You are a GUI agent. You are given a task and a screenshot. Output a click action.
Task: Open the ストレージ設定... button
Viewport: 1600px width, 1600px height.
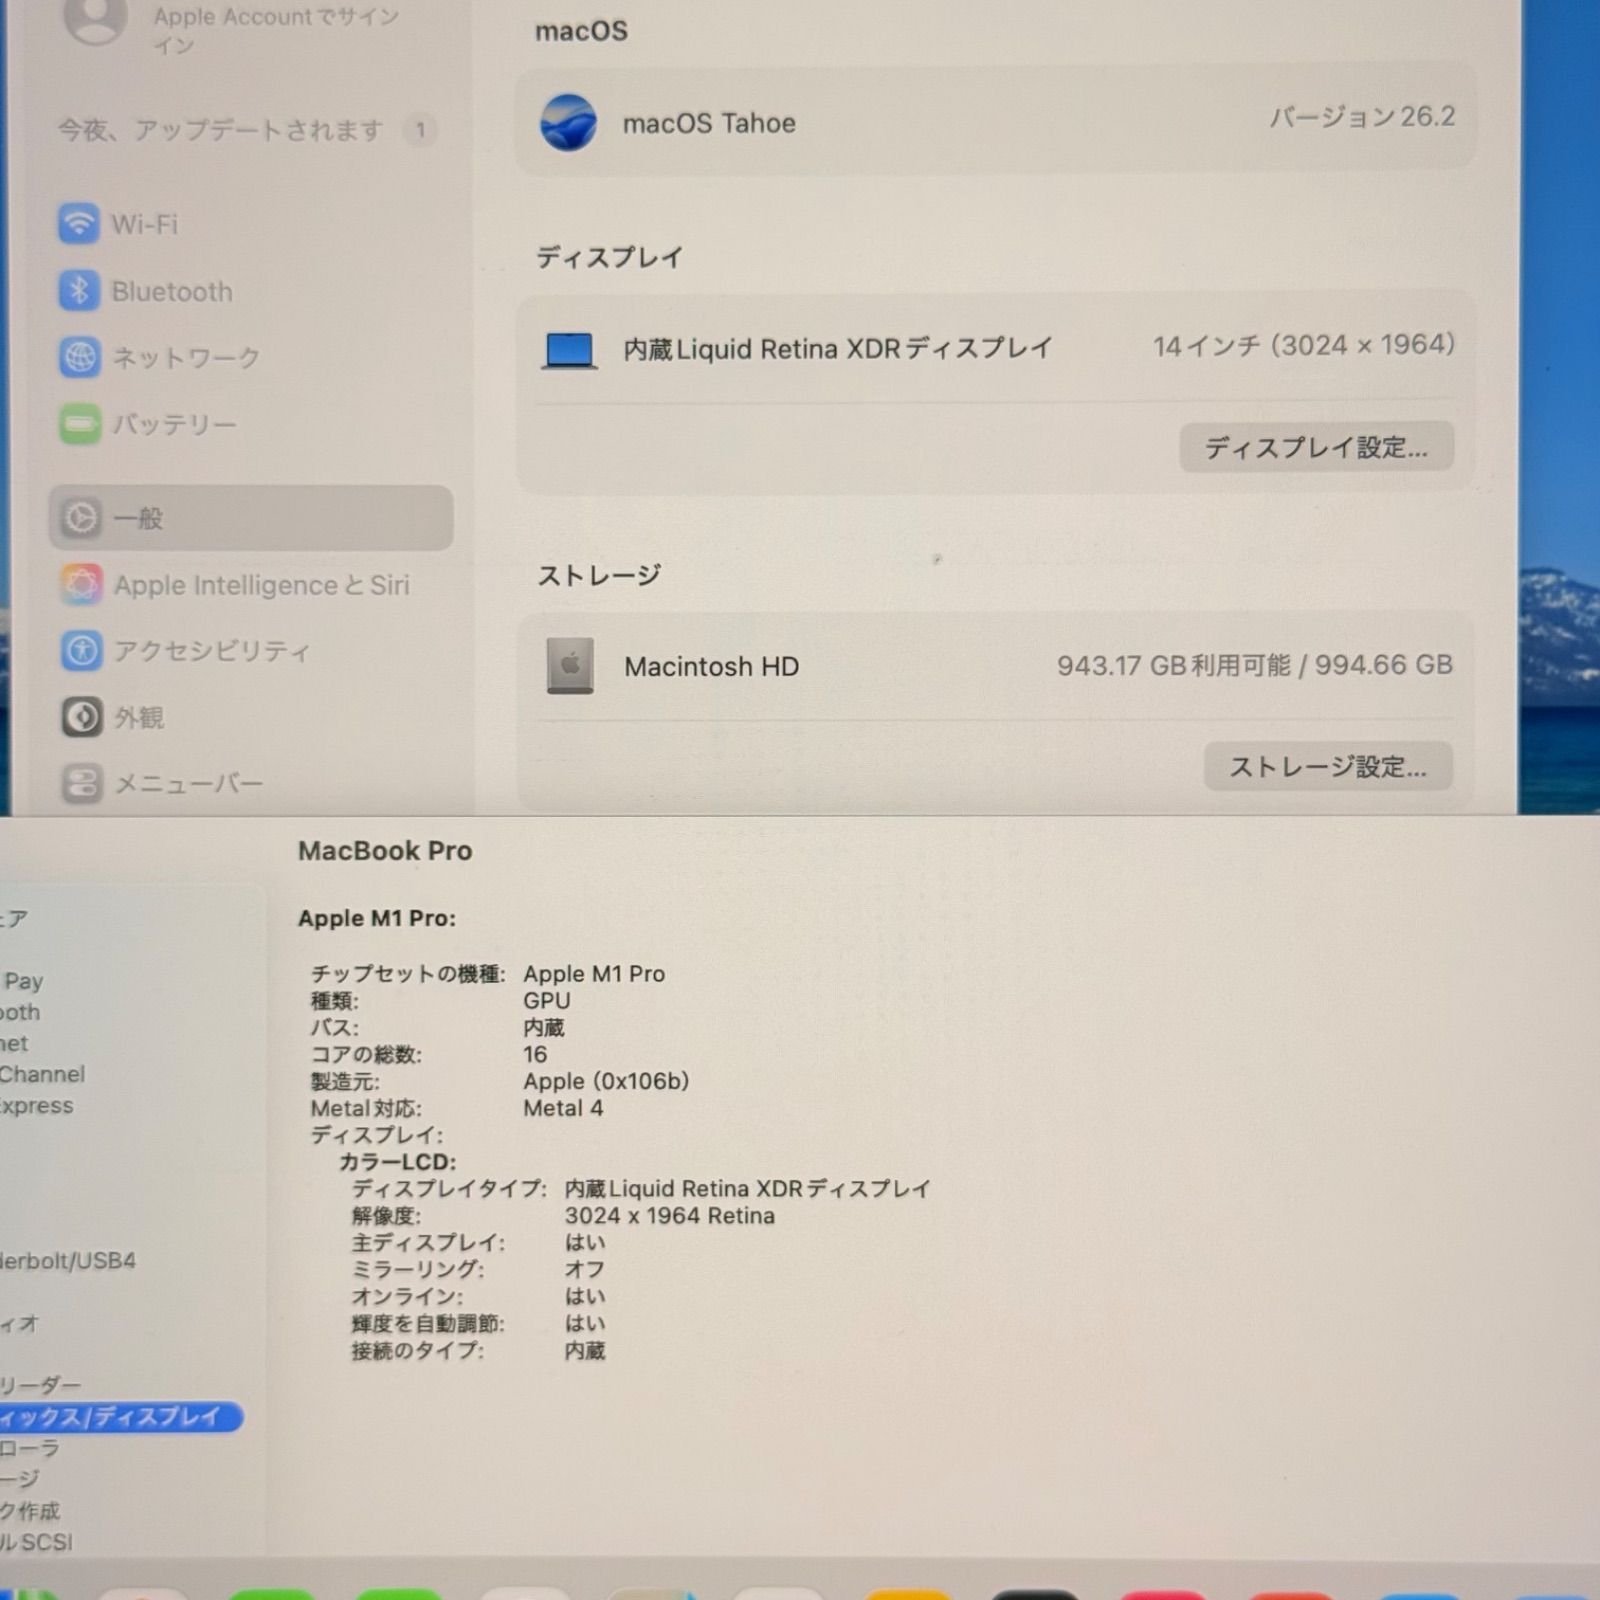tap(1328, 767)
